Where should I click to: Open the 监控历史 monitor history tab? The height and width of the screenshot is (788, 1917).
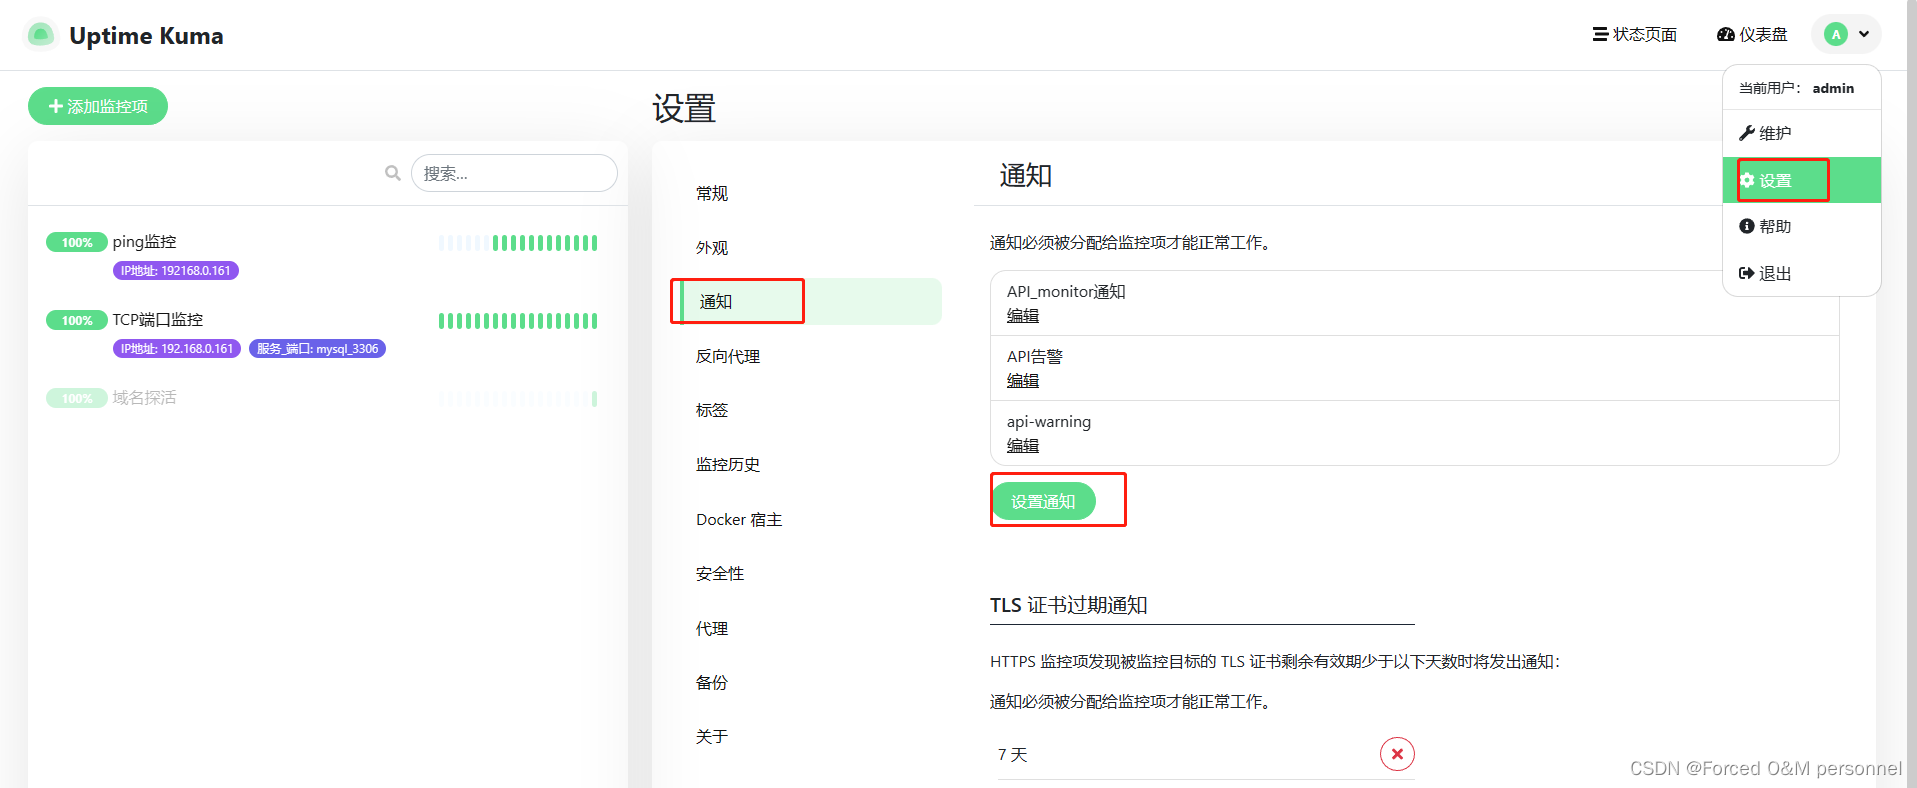tap(809, 465)
